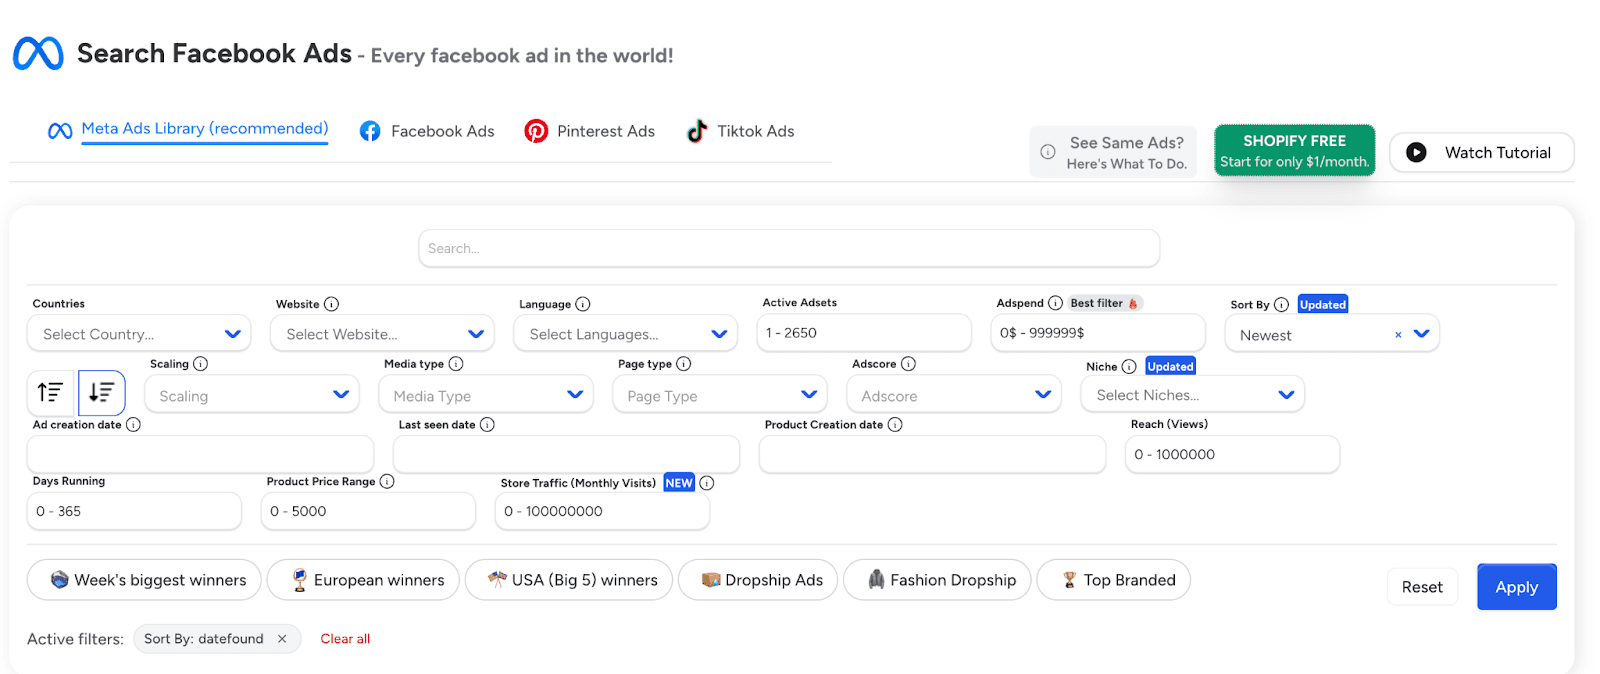Click the play icon in Watch Tutorial
The image size is (1600, 674).
click(1416, 152)
